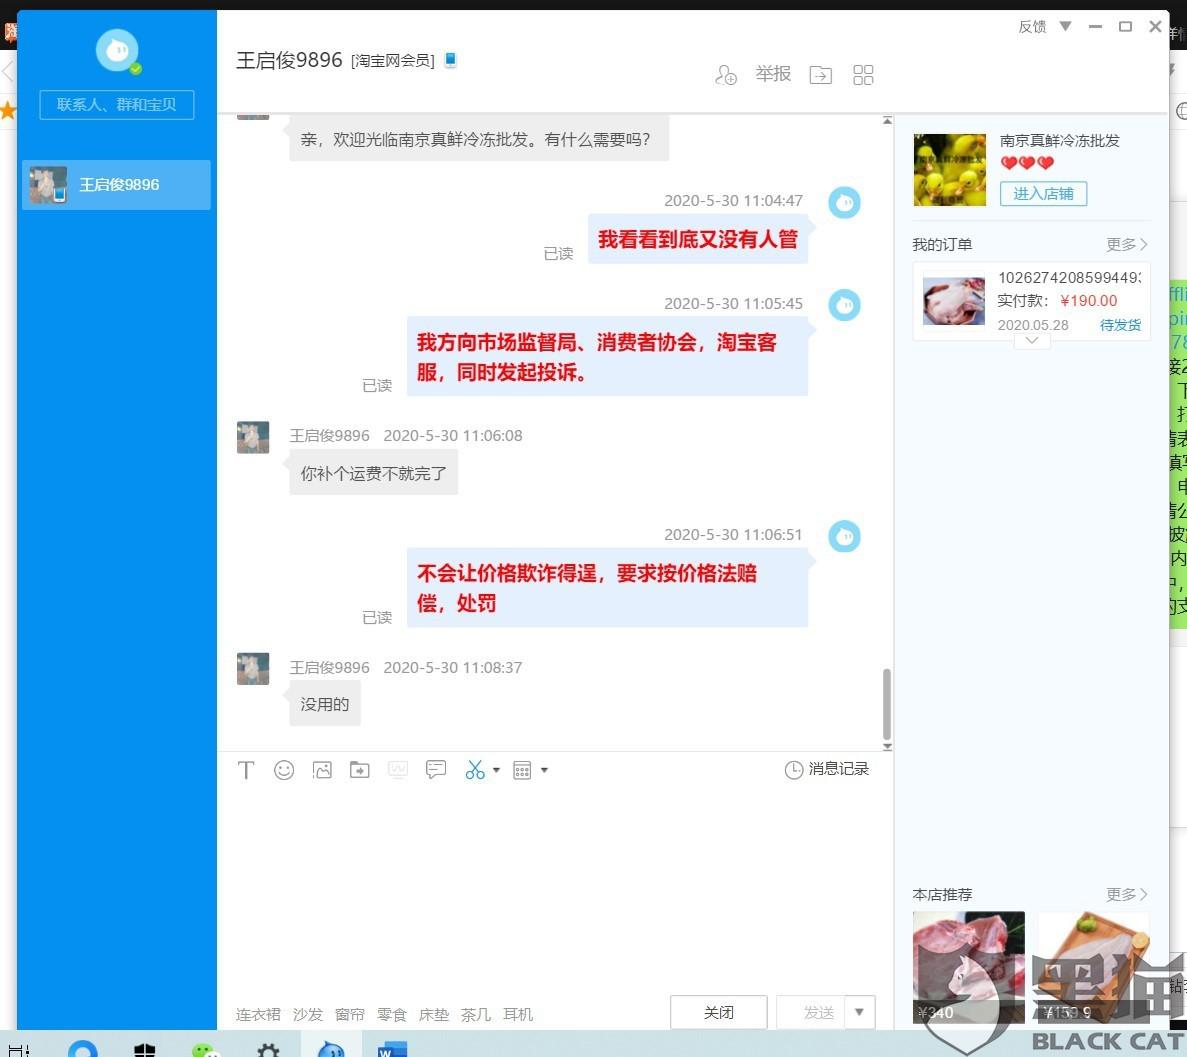Screen dimensions: 1187x1057
Task: Click the send file folder icon
Action: (360, 770)
